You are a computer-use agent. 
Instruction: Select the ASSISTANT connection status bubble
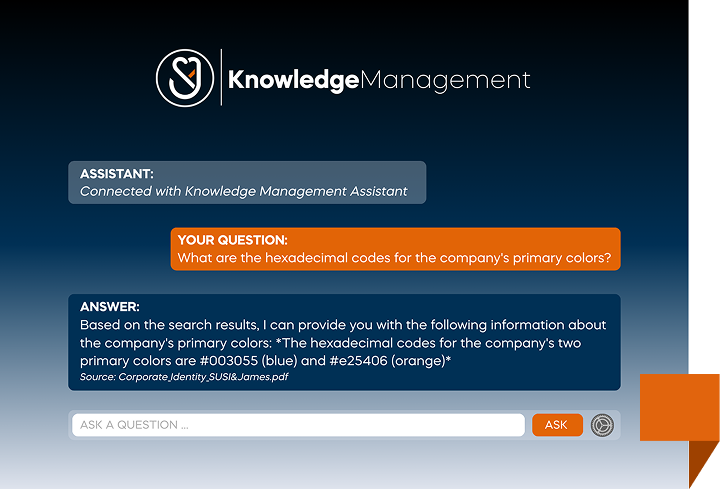coord(247,182)
